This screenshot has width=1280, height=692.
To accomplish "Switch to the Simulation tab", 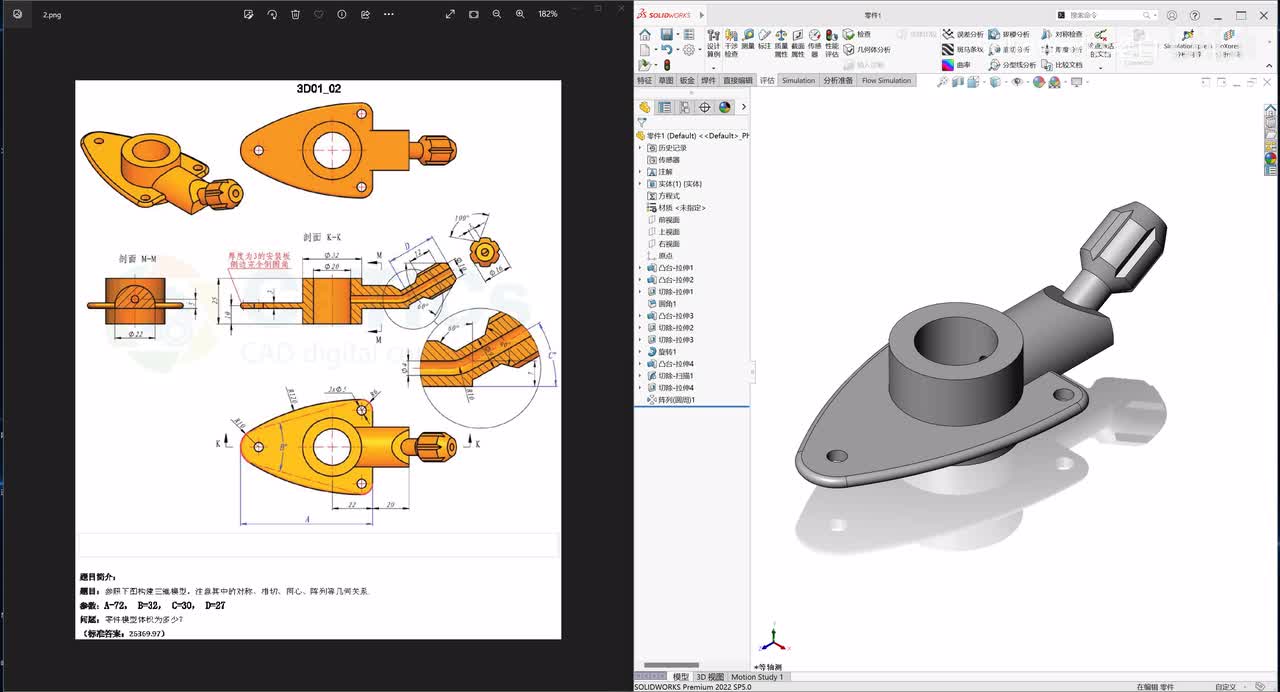I will click(x=798, y=81).
